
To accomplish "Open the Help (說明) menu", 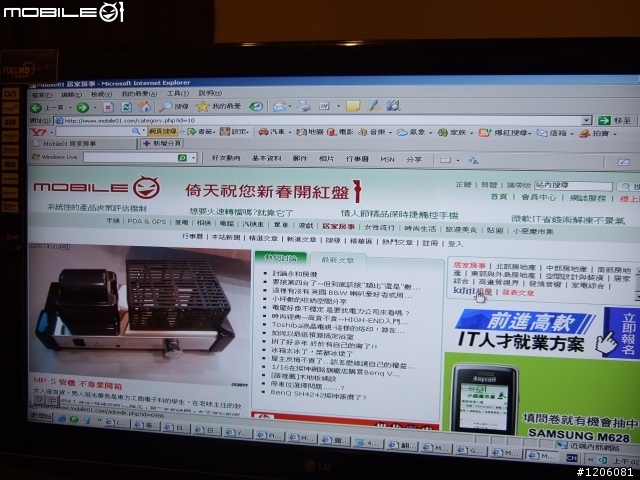I will point(210,93).
